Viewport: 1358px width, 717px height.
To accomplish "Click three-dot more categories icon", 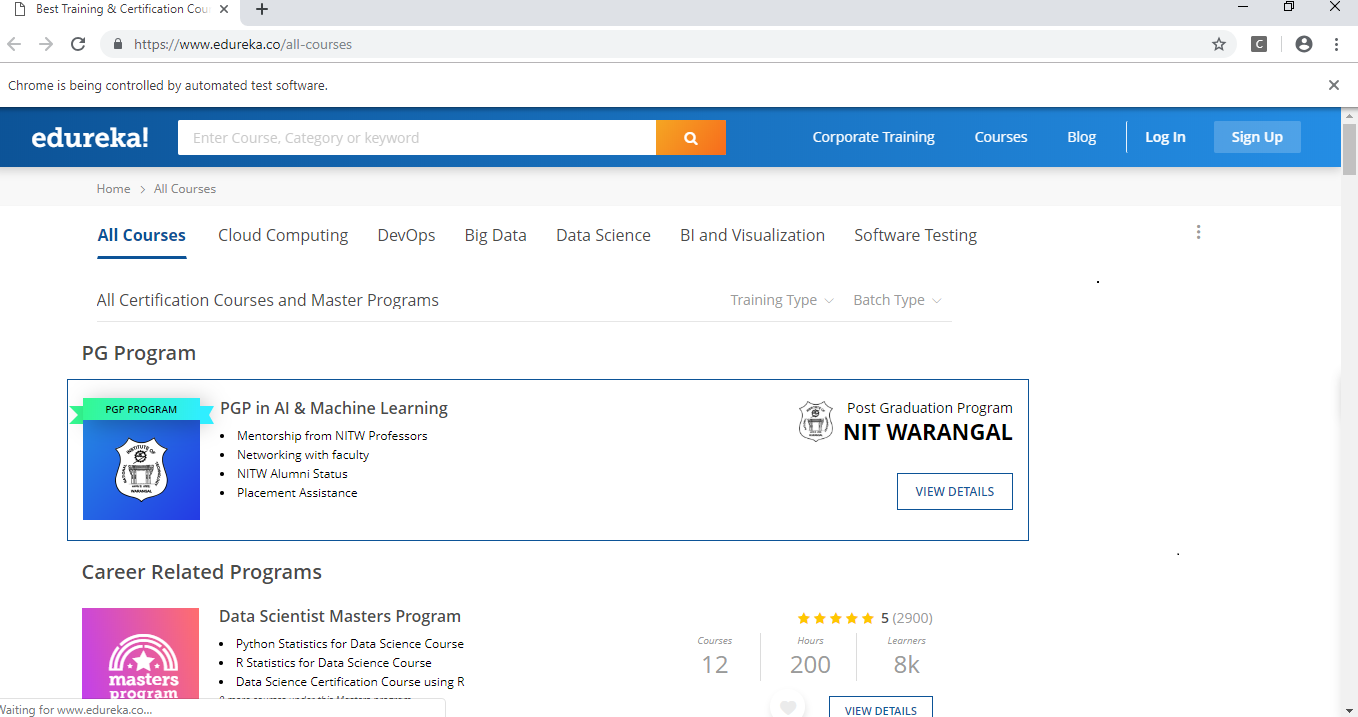I will 1198,233.
